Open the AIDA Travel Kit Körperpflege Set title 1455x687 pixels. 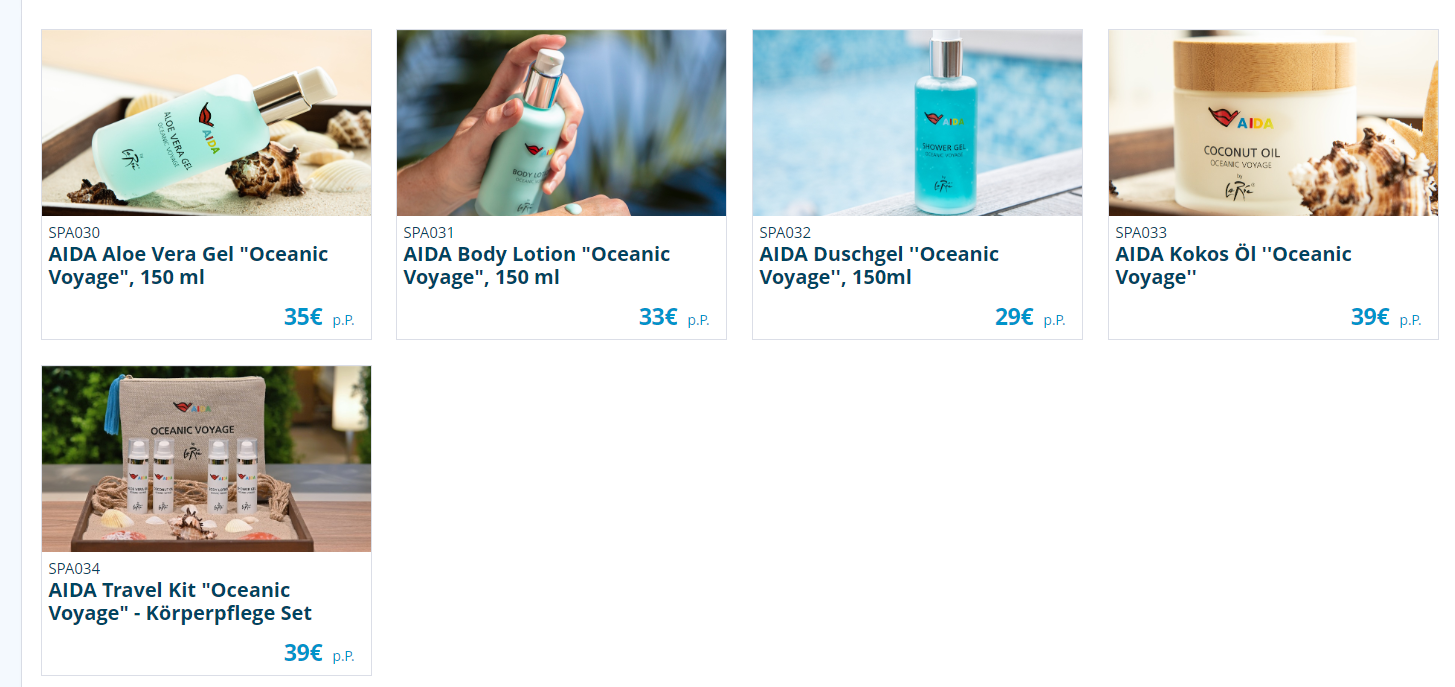180,602
